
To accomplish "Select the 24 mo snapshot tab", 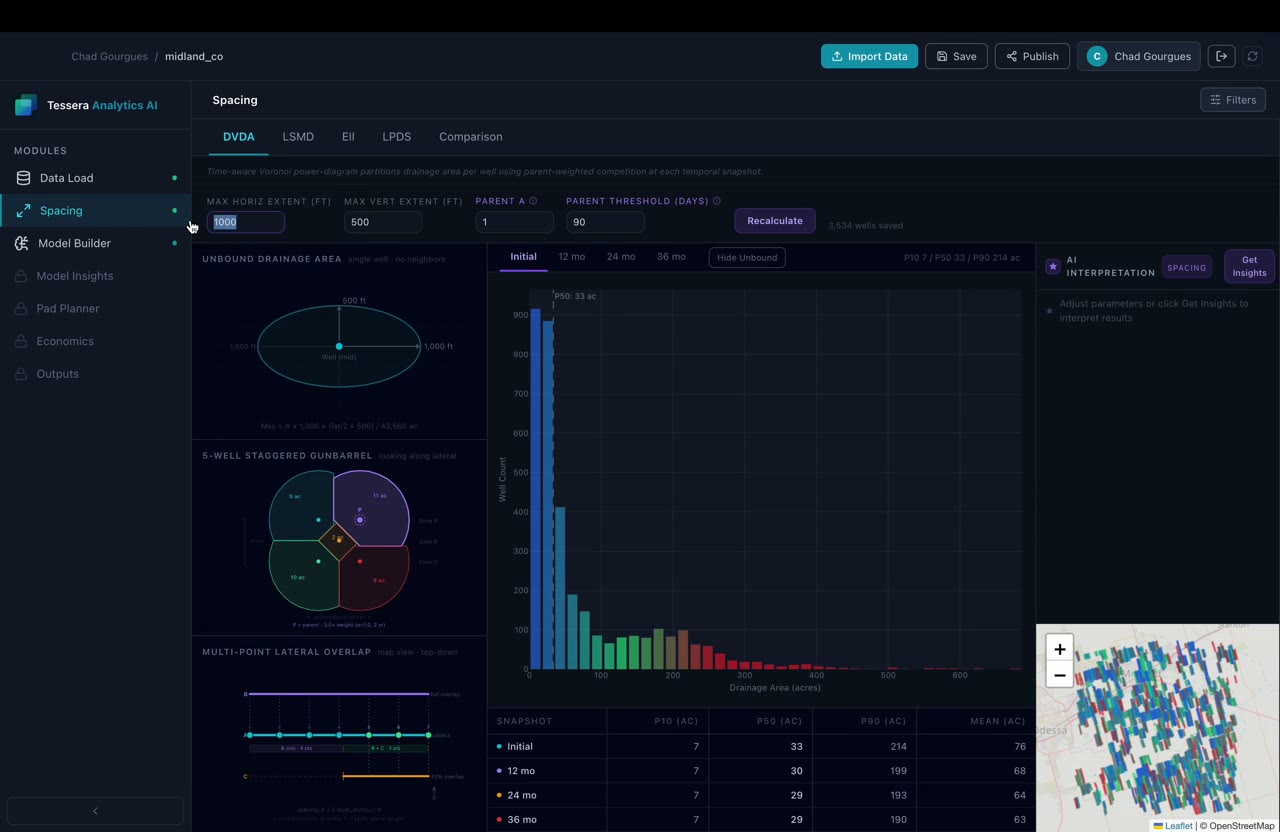I will coord(621,257).
